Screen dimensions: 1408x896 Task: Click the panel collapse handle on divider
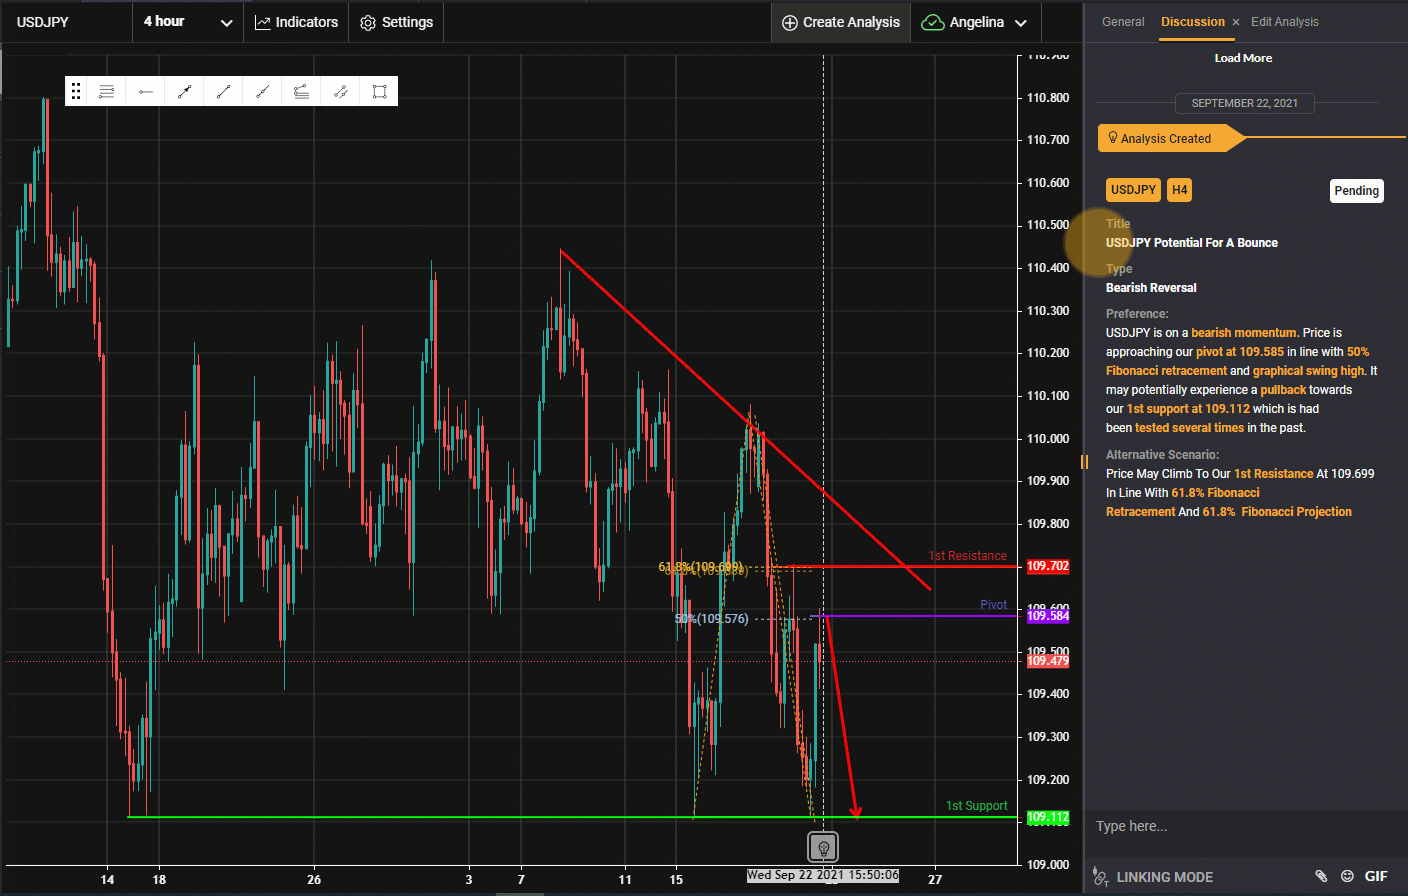pos(1084,462)
